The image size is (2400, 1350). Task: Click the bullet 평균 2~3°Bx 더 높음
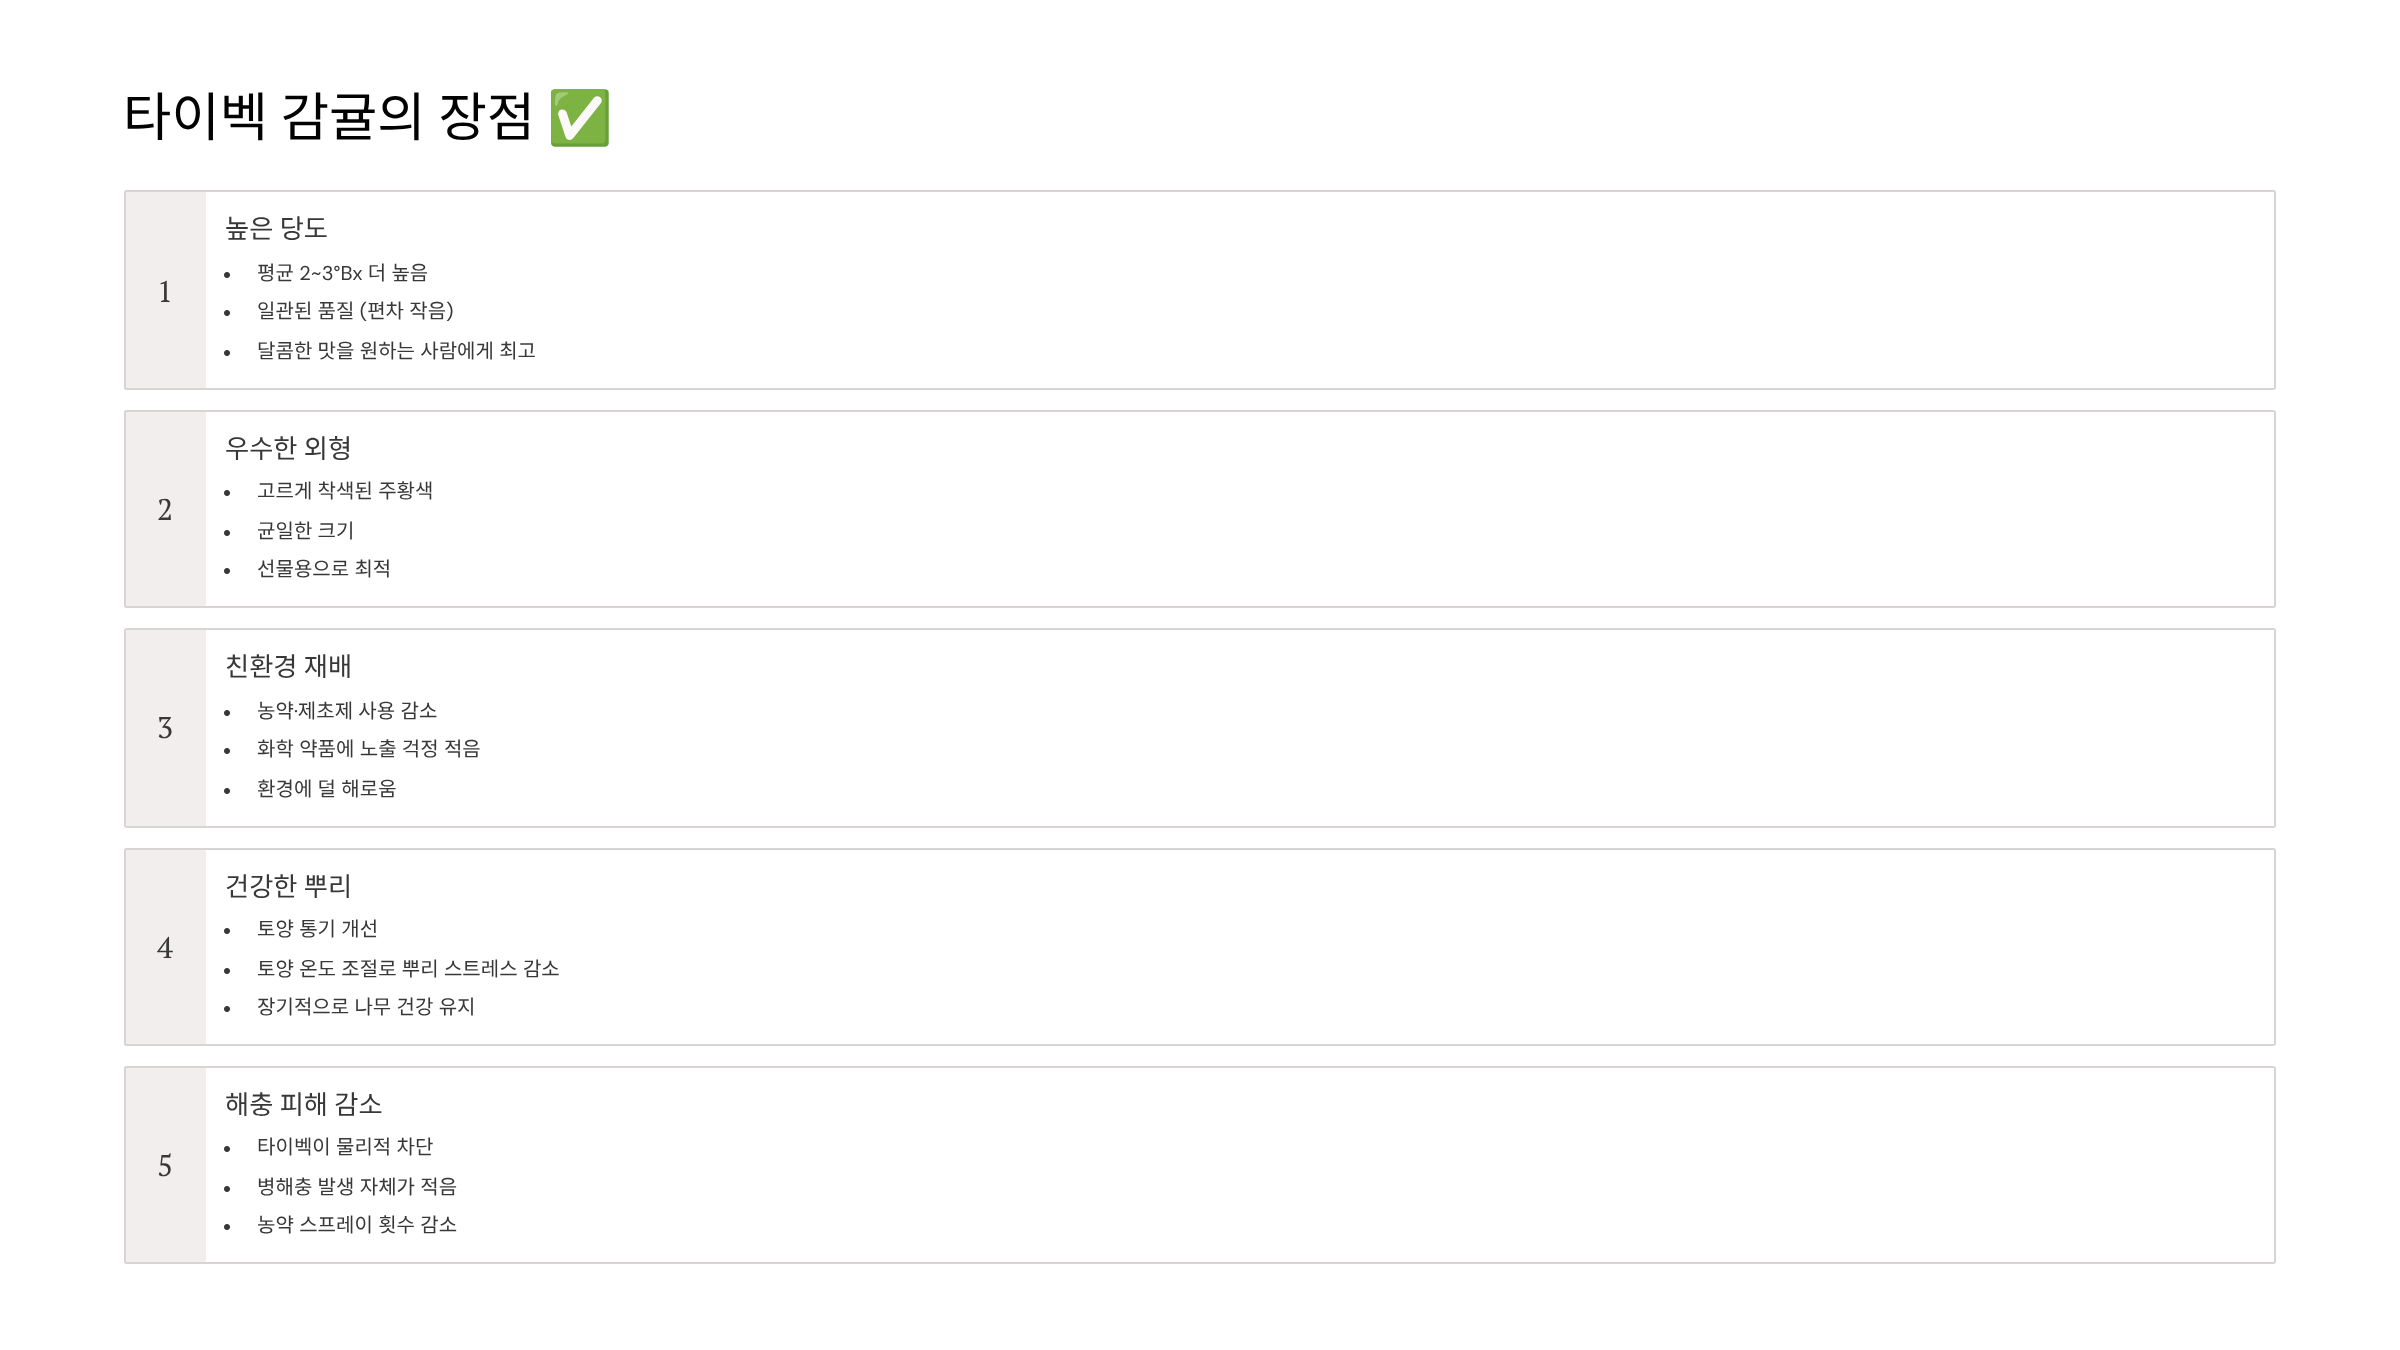point(342,273)
